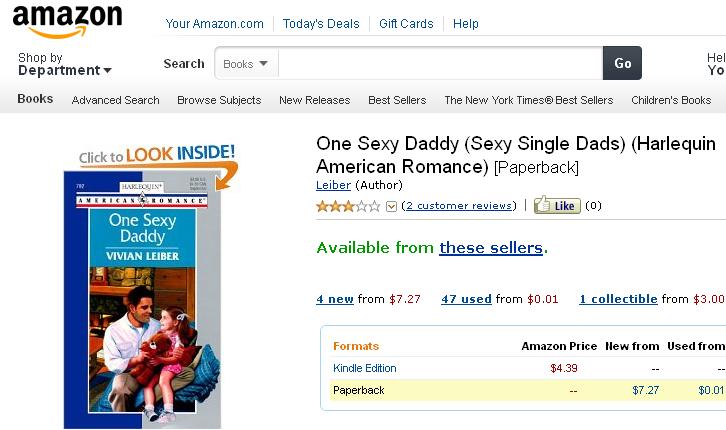Click the Go search button
726x430 pixels.
pos(622,63)
